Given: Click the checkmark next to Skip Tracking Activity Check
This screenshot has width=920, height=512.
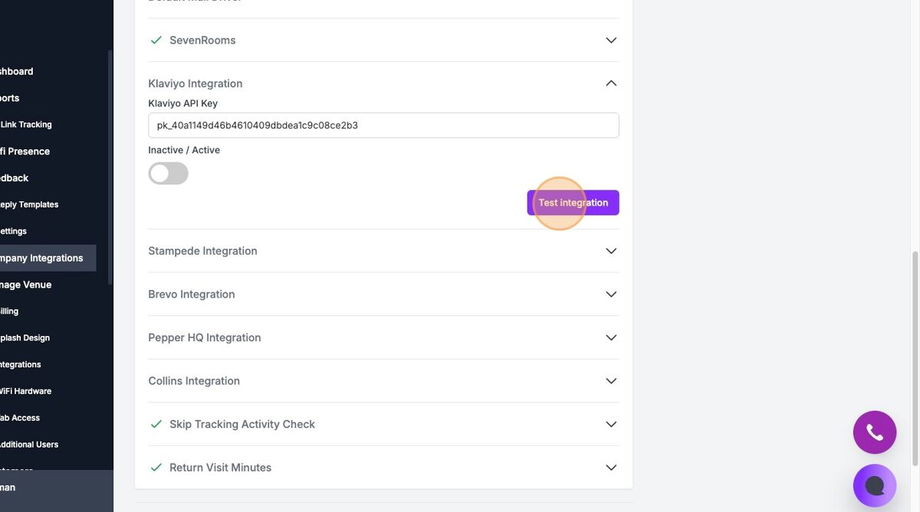Looking at the screenshot, I should coord(156,424).
